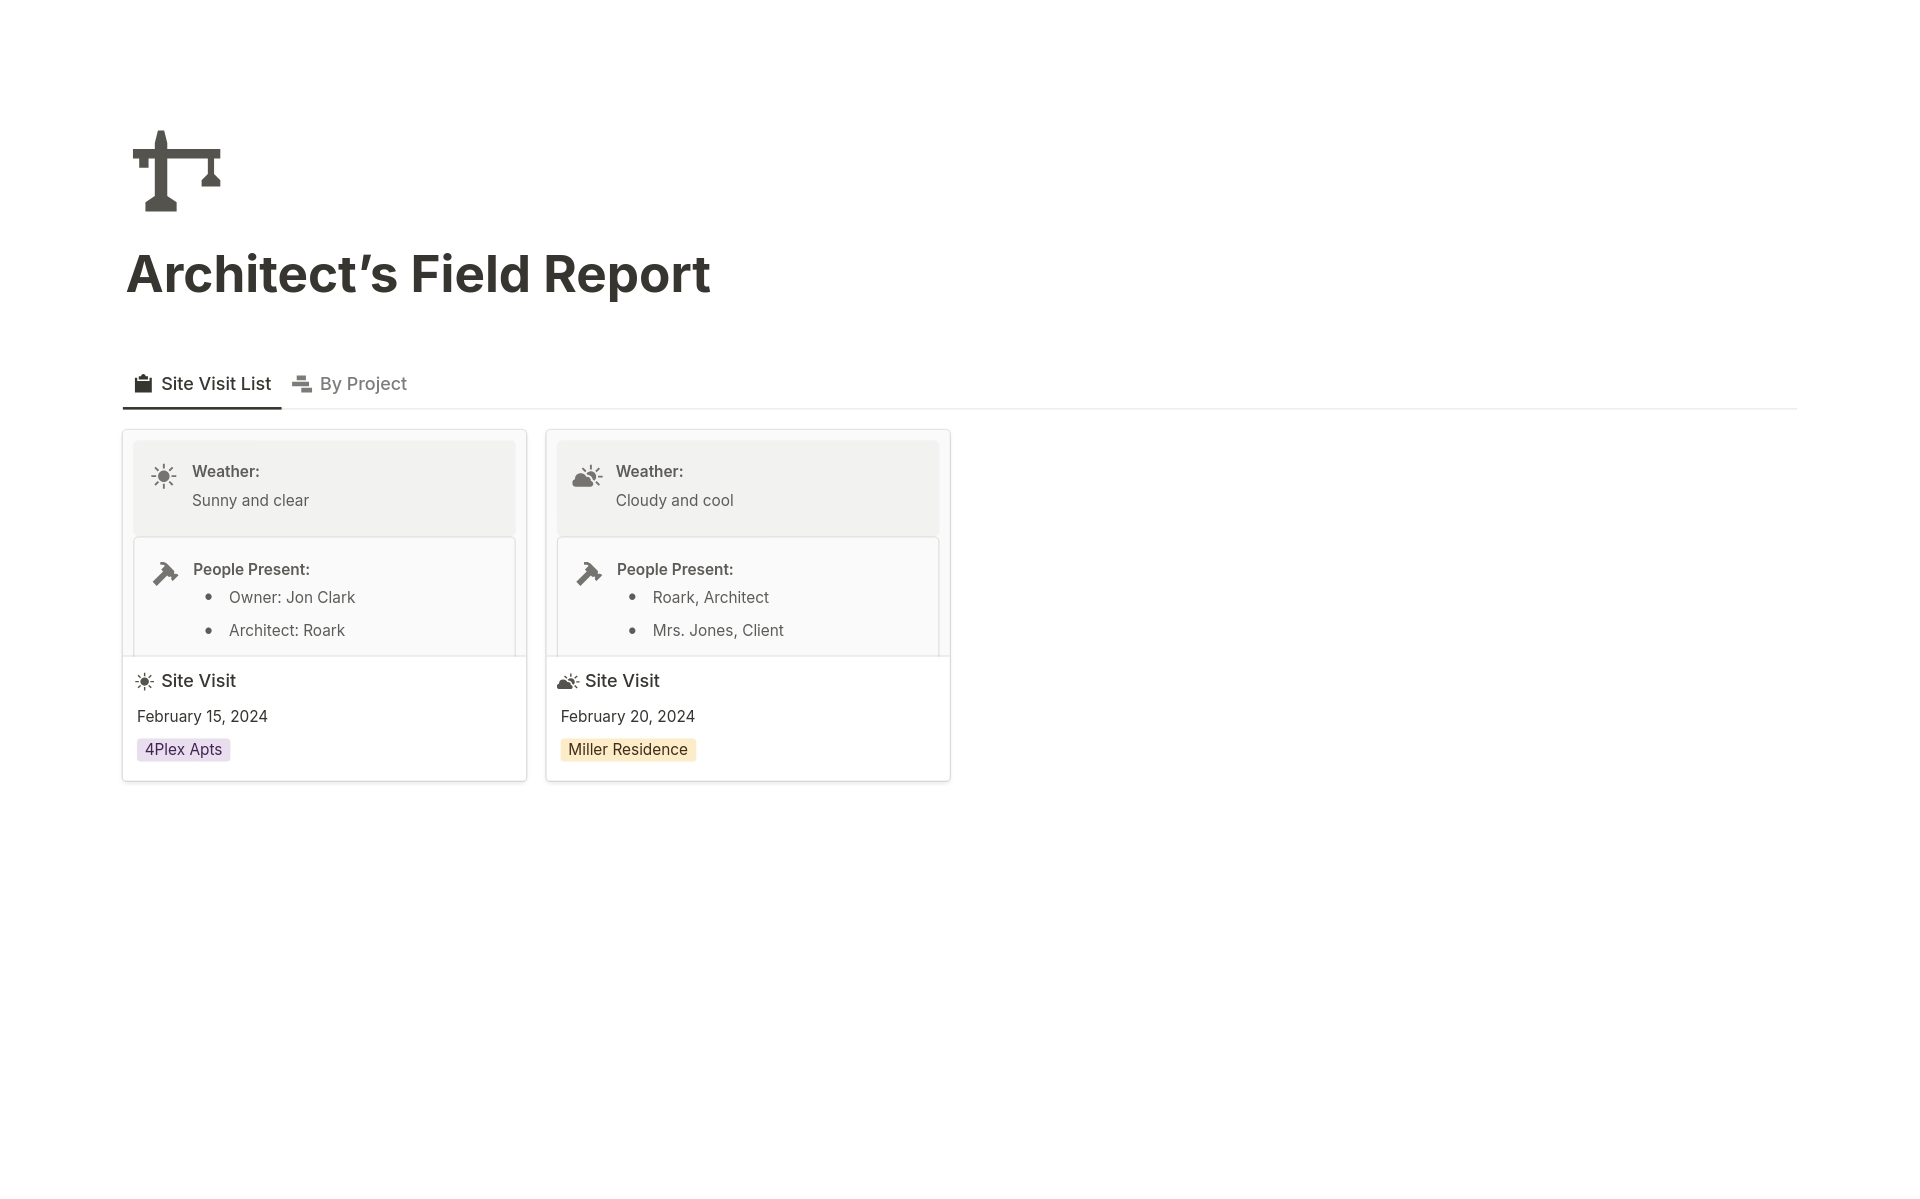Click the Weather: Sunny and clear callout block
Screen dimensions: 1920x1199
click(324, 487)
